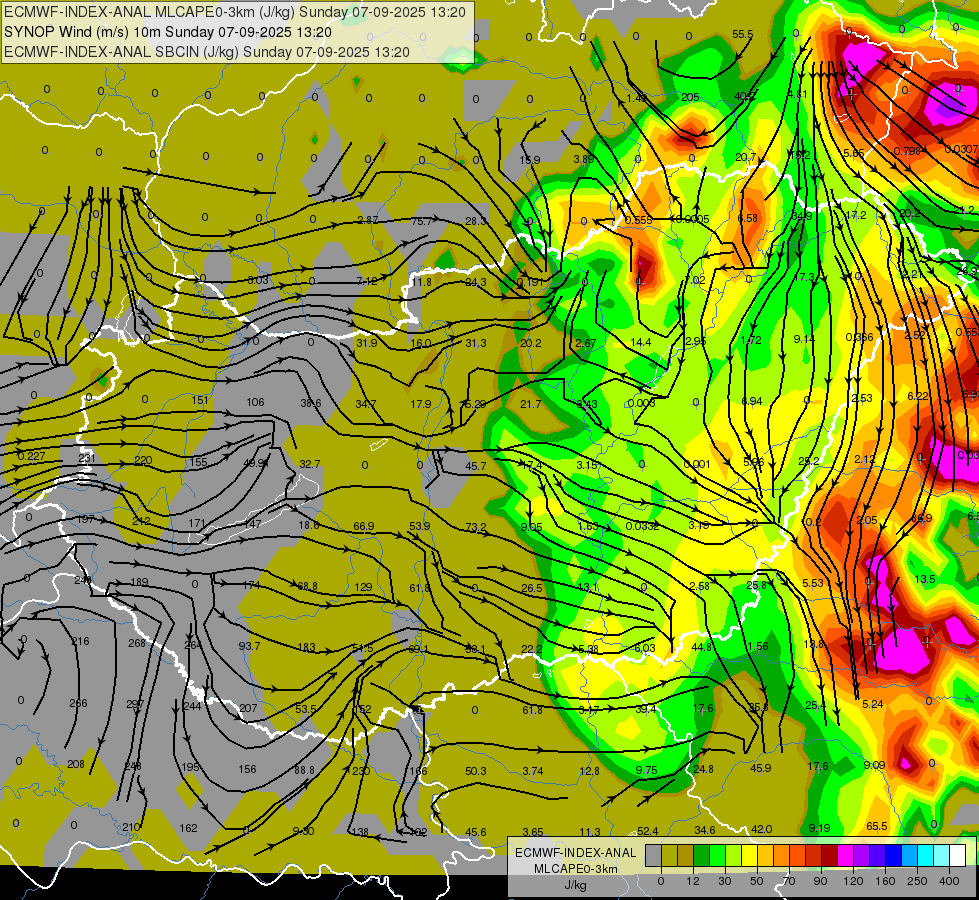The width and height of the screenshot is (979, 900).
Task: Click the map value 39.4
Action: click(646, 709)
